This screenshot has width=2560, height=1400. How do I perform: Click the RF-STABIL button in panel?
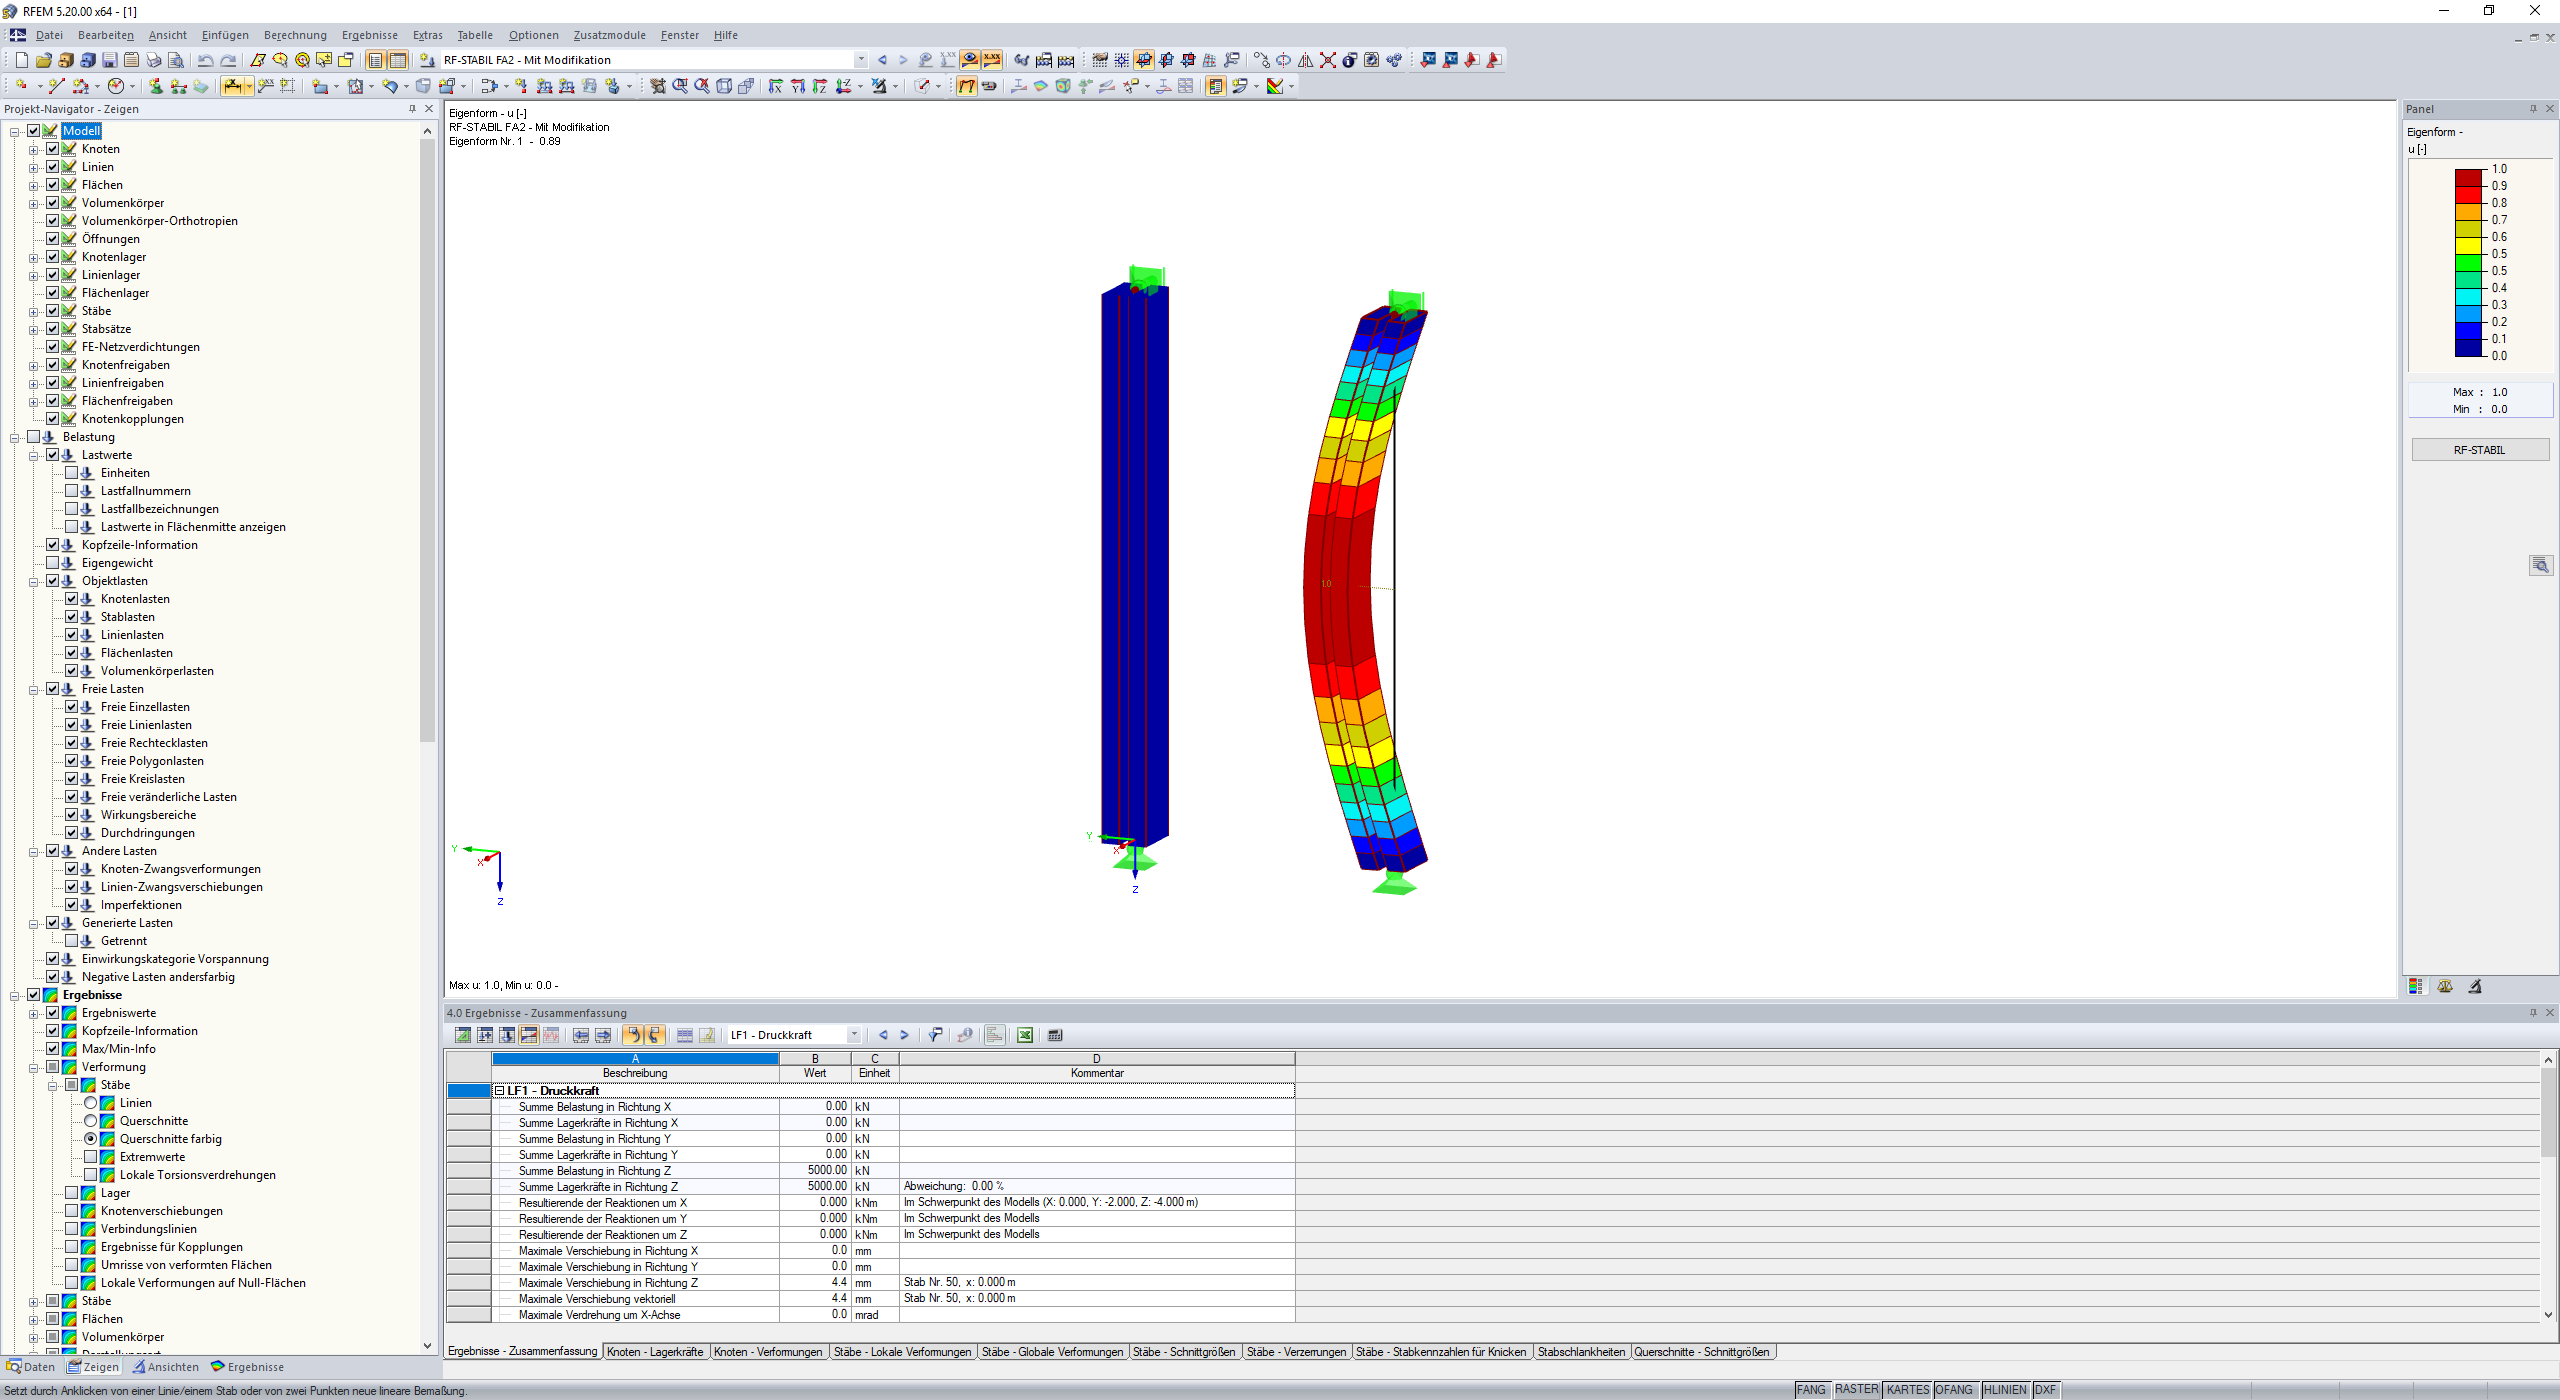point(2479,450)
